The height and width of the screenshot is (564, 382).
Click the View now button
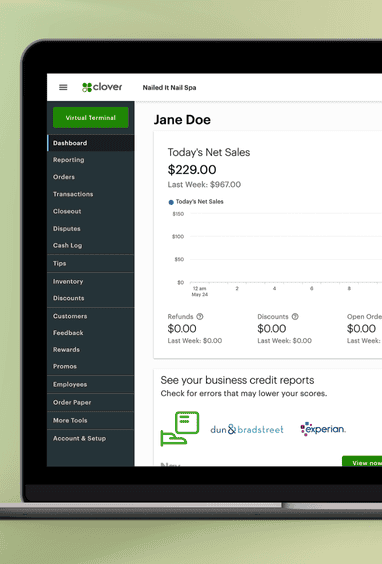click(x=362, y=461)
